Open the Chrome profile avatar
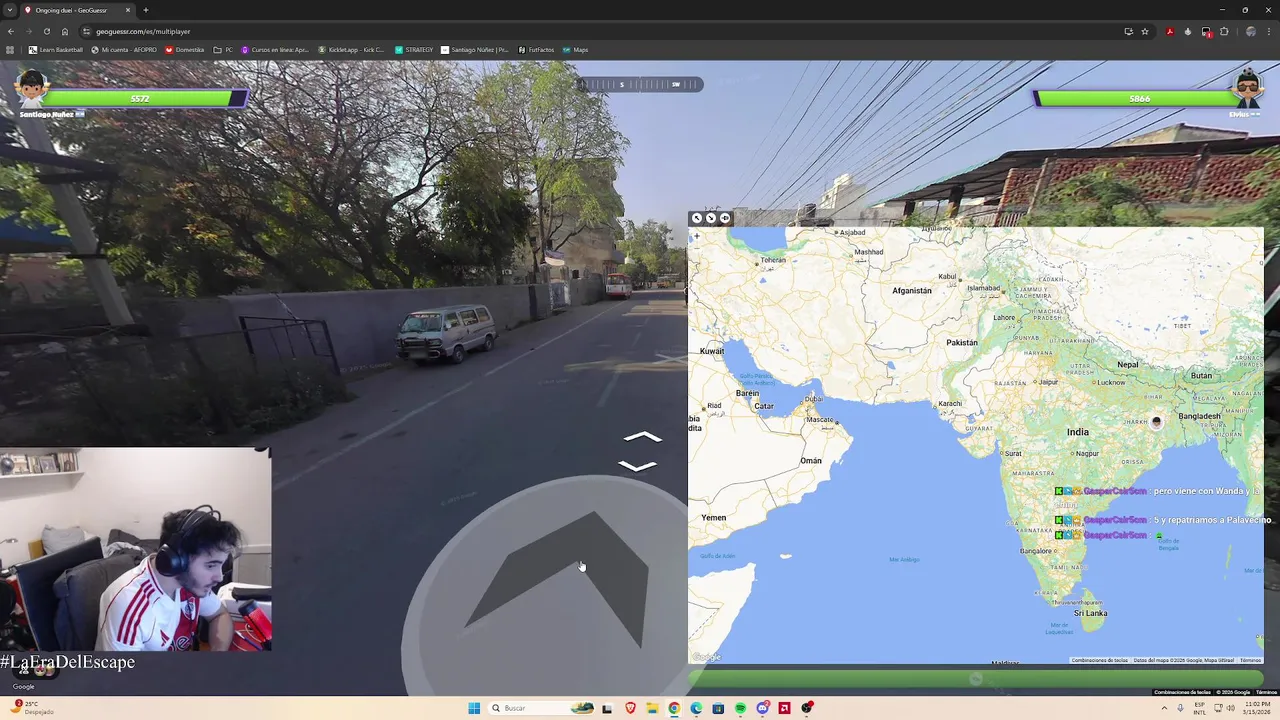Image resolution: width=1280 pixels, height=720 pixels. [x=1250, y=31]
